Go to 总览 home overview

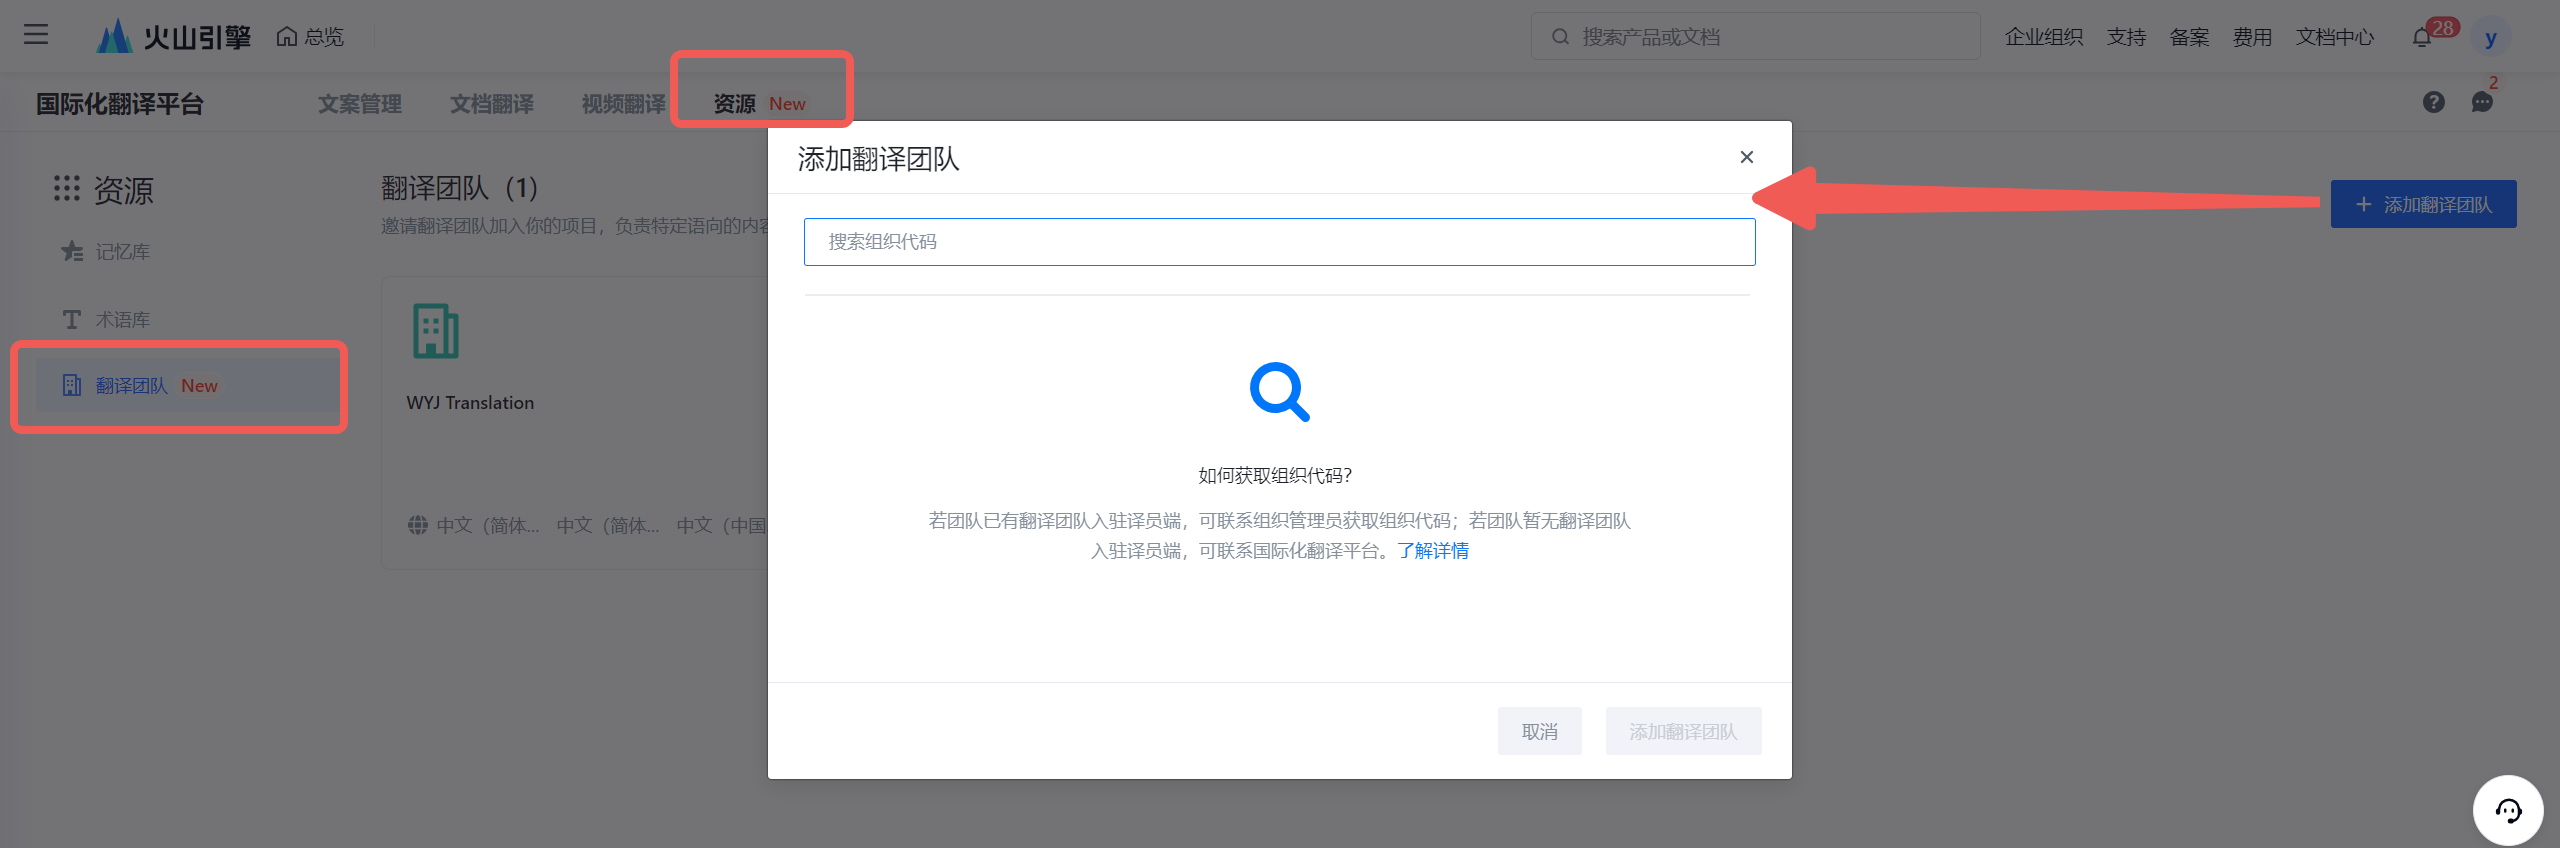pyautogui.click(x=310, y=37)
